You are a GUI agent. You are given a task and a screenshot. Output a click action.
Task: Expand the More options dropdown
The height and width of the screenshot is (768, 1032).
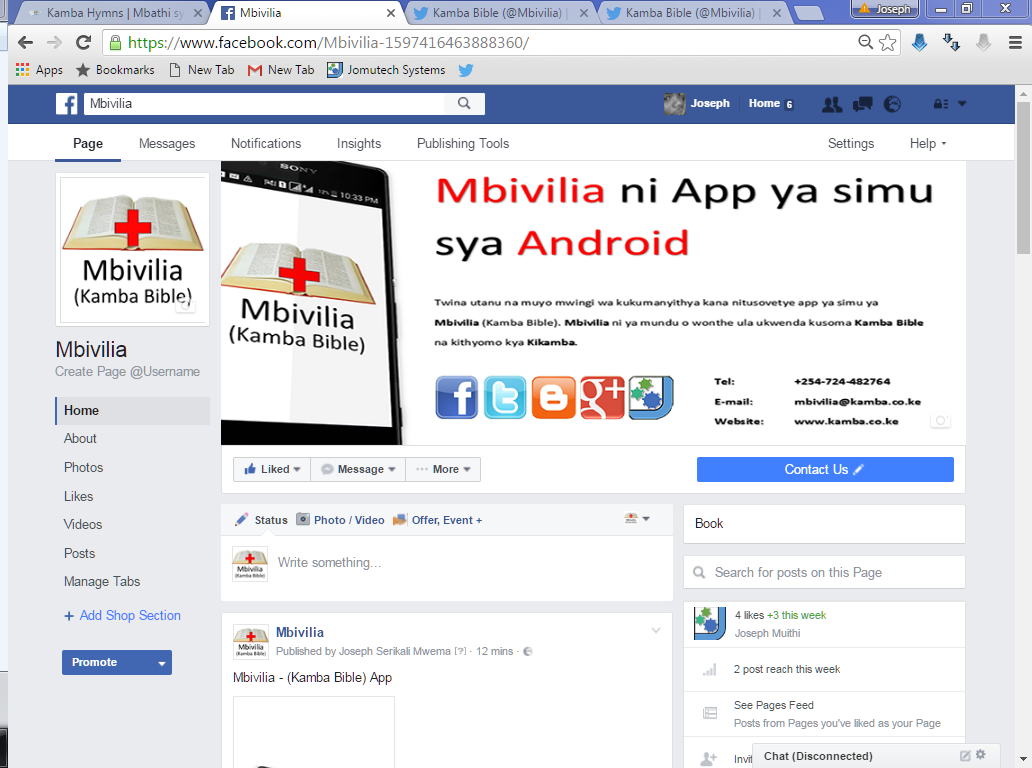coord(442,469)
